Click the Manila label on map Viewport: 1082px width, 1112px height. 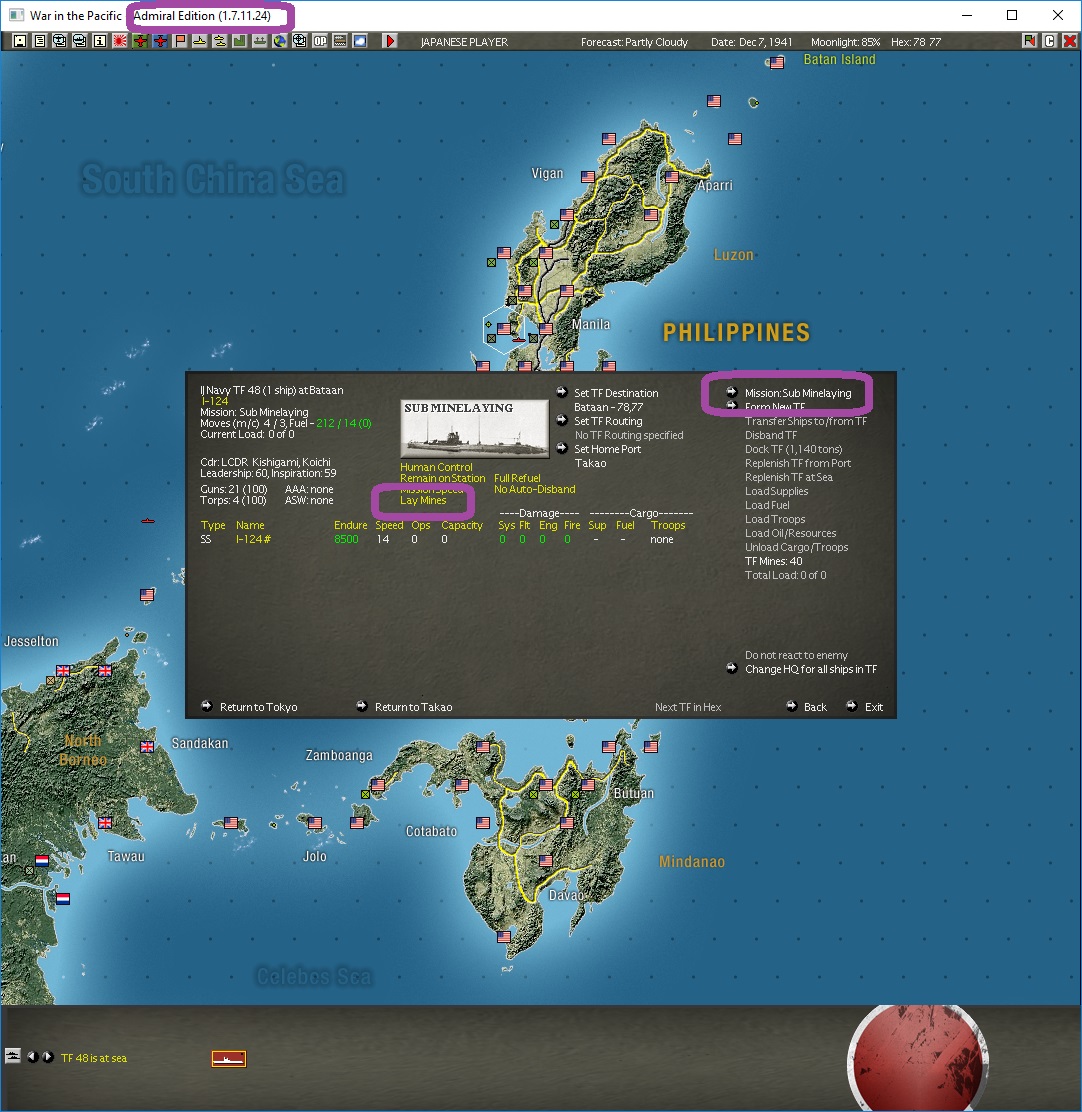click(x=591, y=324)
